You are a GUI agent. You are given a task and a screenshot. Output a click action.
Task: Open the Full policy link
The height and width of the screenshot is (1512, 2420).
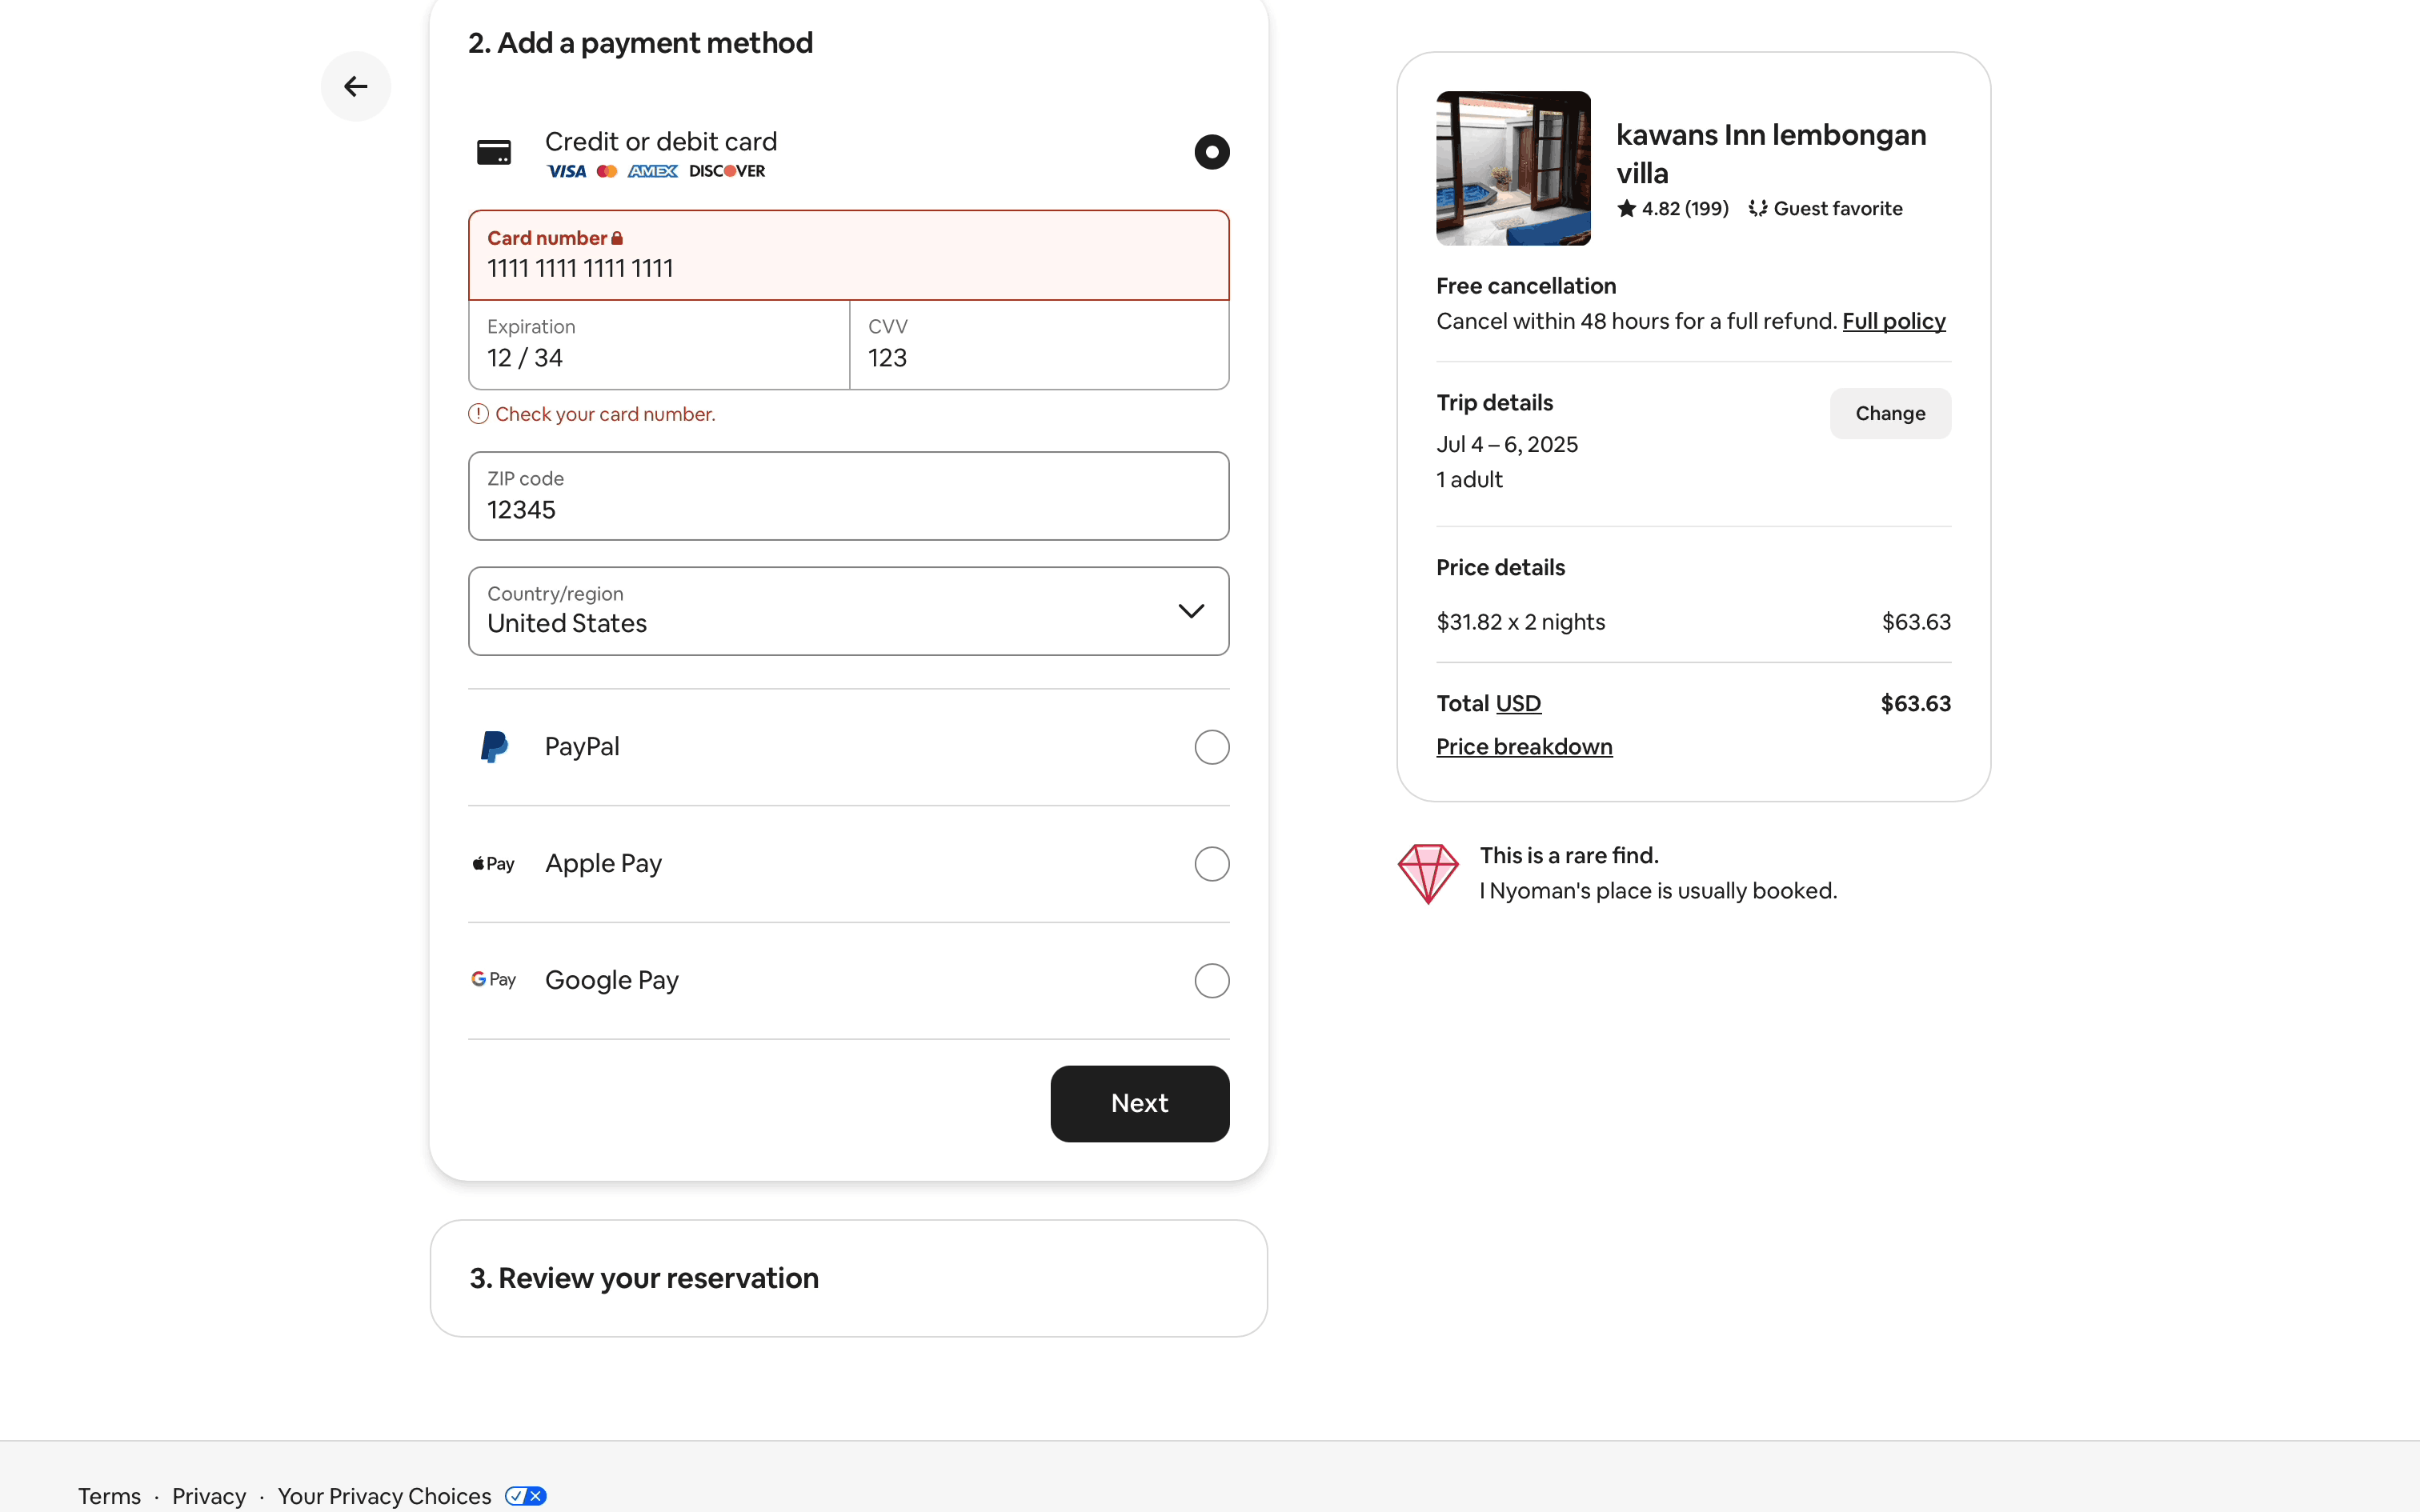pos(1893,321)
